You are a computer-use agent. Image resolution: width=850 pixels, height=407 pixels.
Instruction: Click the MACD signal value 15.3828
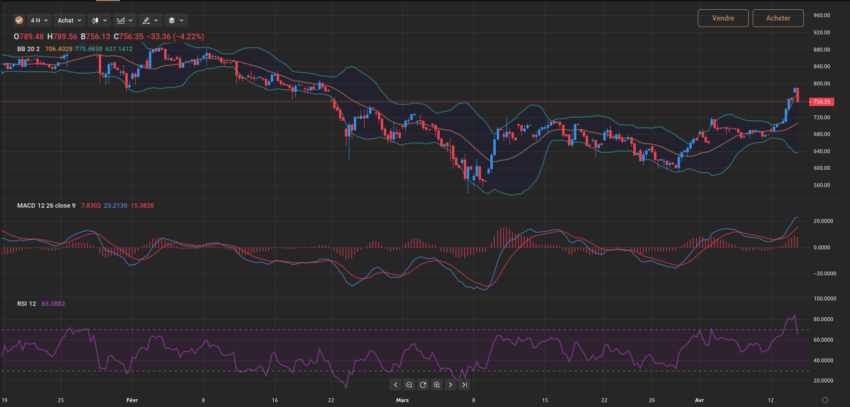pyautogui.click(x=143, y=206)
